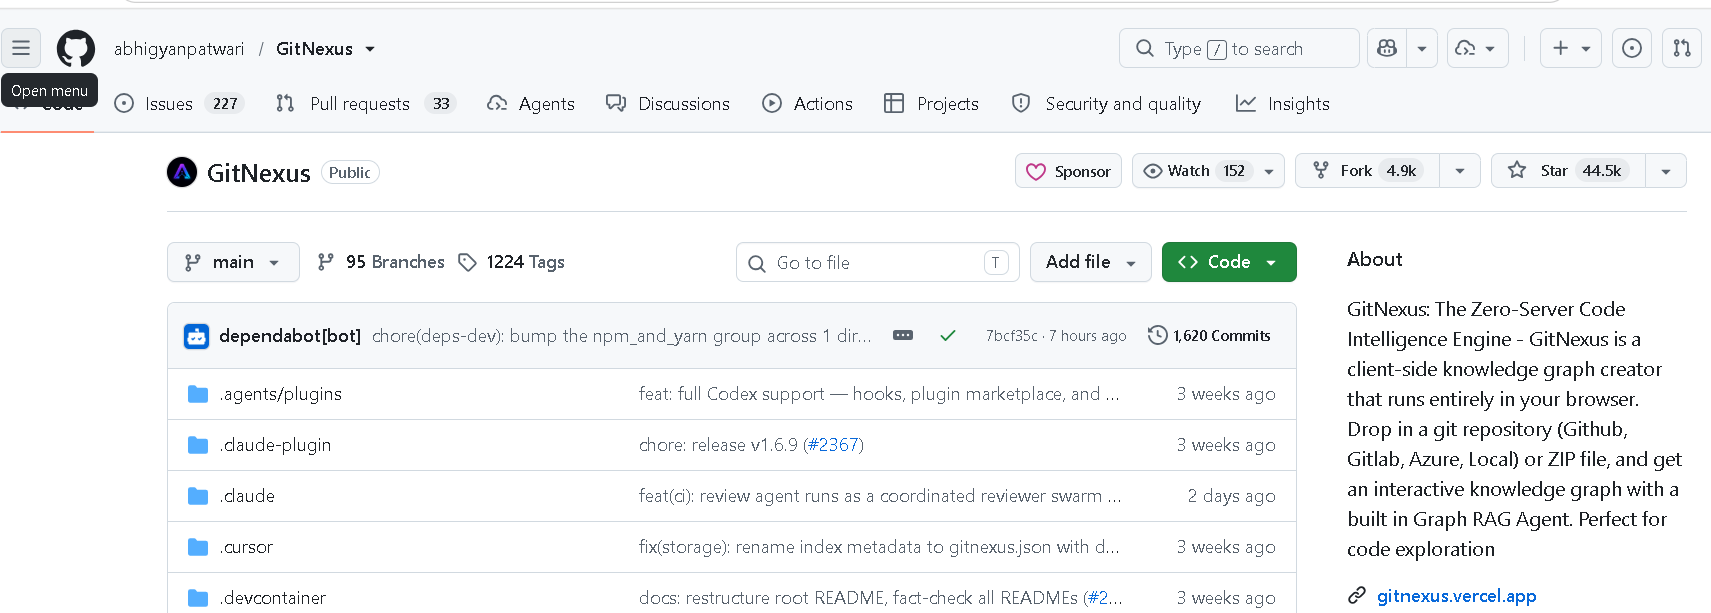Click folder icon beside .agents/plugins

coord(198,394)
